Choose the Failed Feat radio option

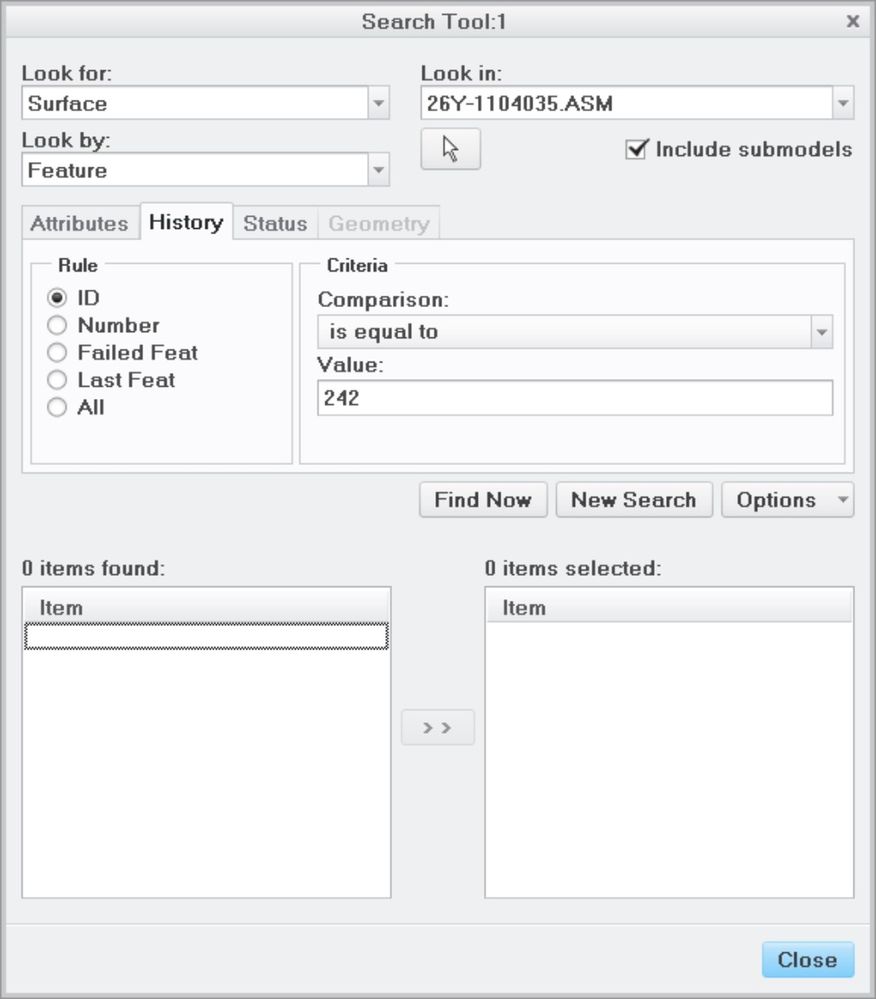coord(57,352)
